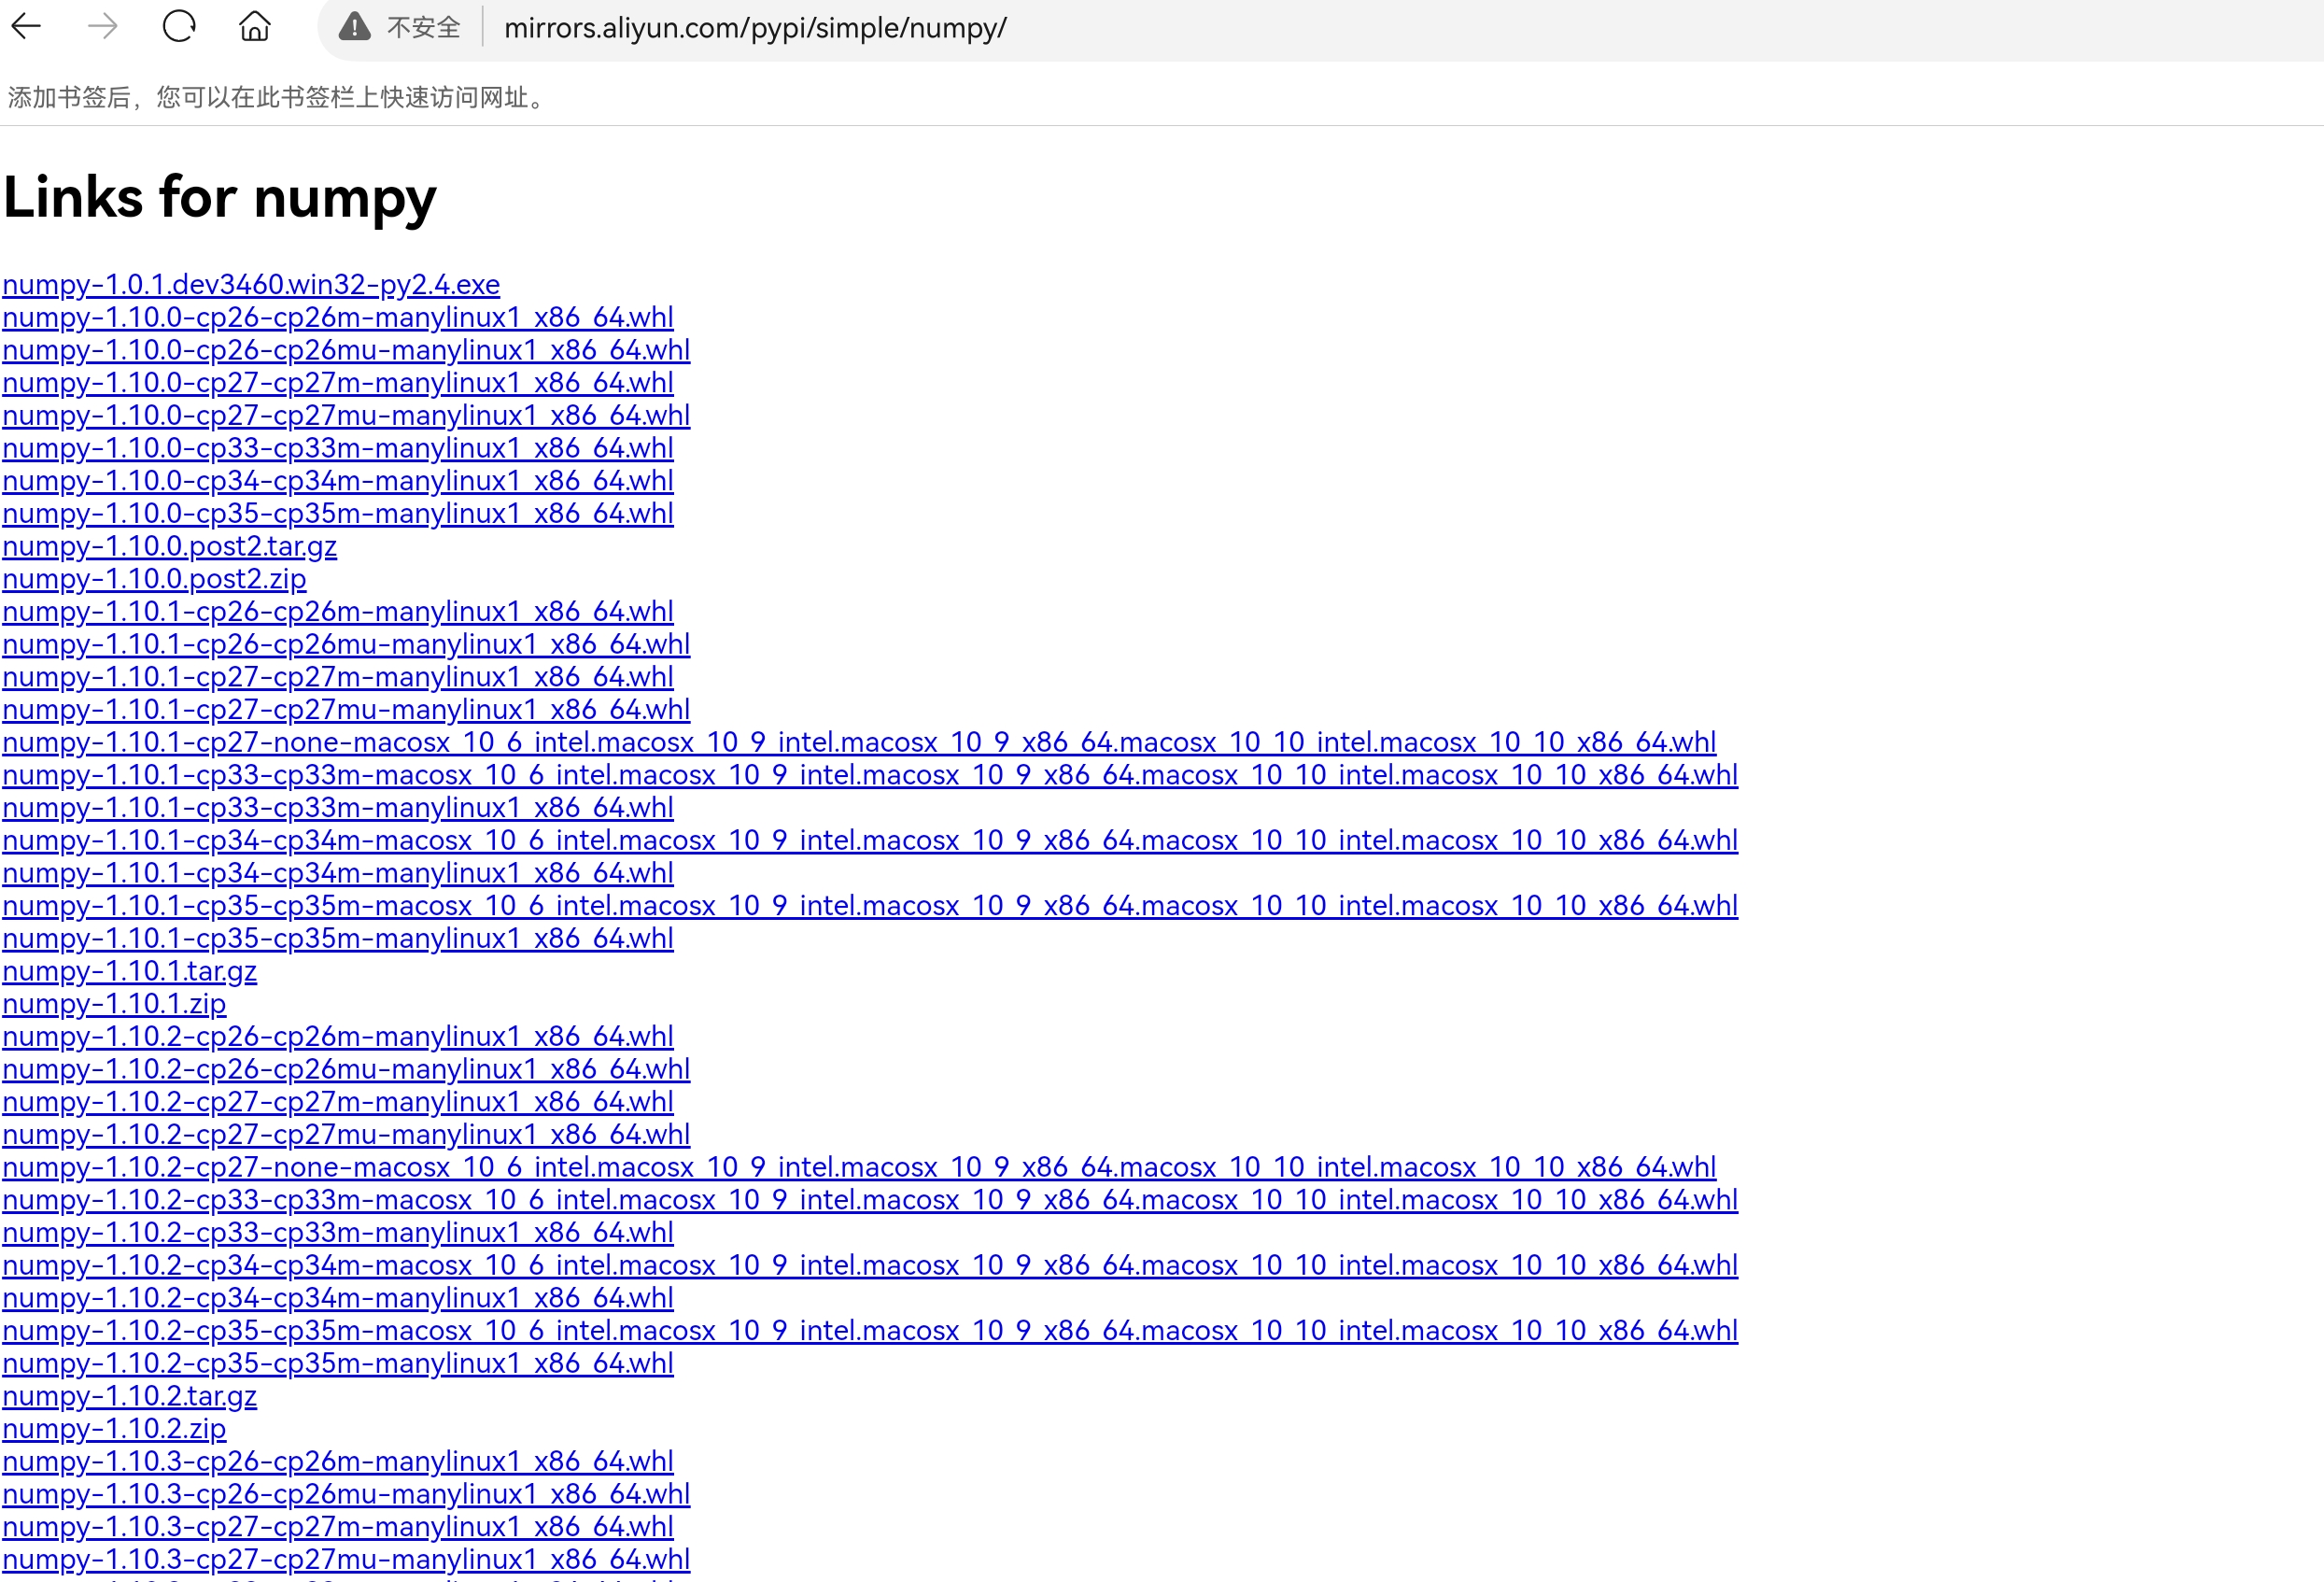This screenshot has width=2324, height=1582.
Task: Download numpy-1.10.0.post2.zip
Action: coord(154,579)
